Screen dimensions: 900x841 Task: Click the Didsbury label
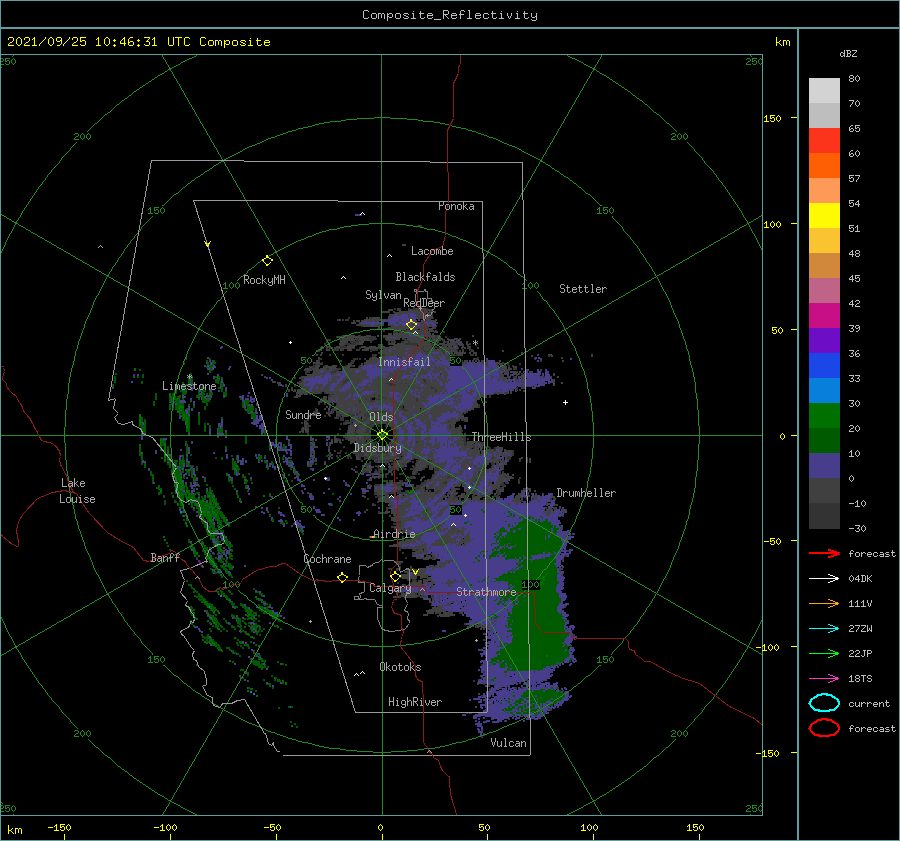click(378, 448)
